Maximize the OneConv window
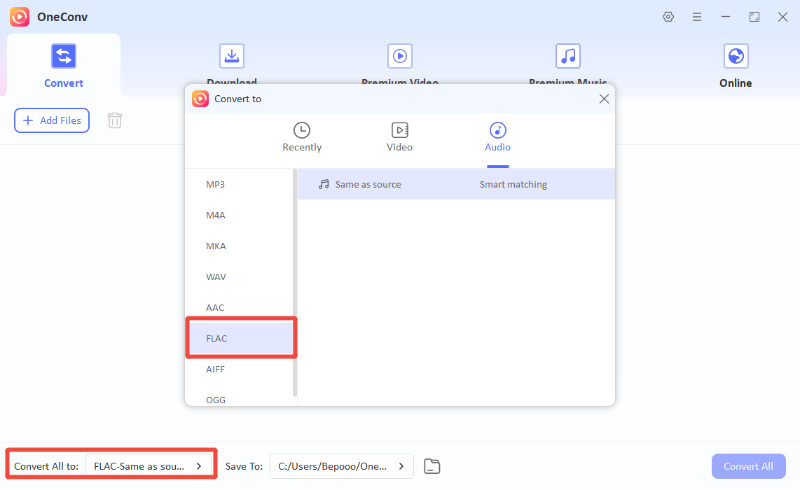Screen dimensions: 800x490 [x=754, y=17]
